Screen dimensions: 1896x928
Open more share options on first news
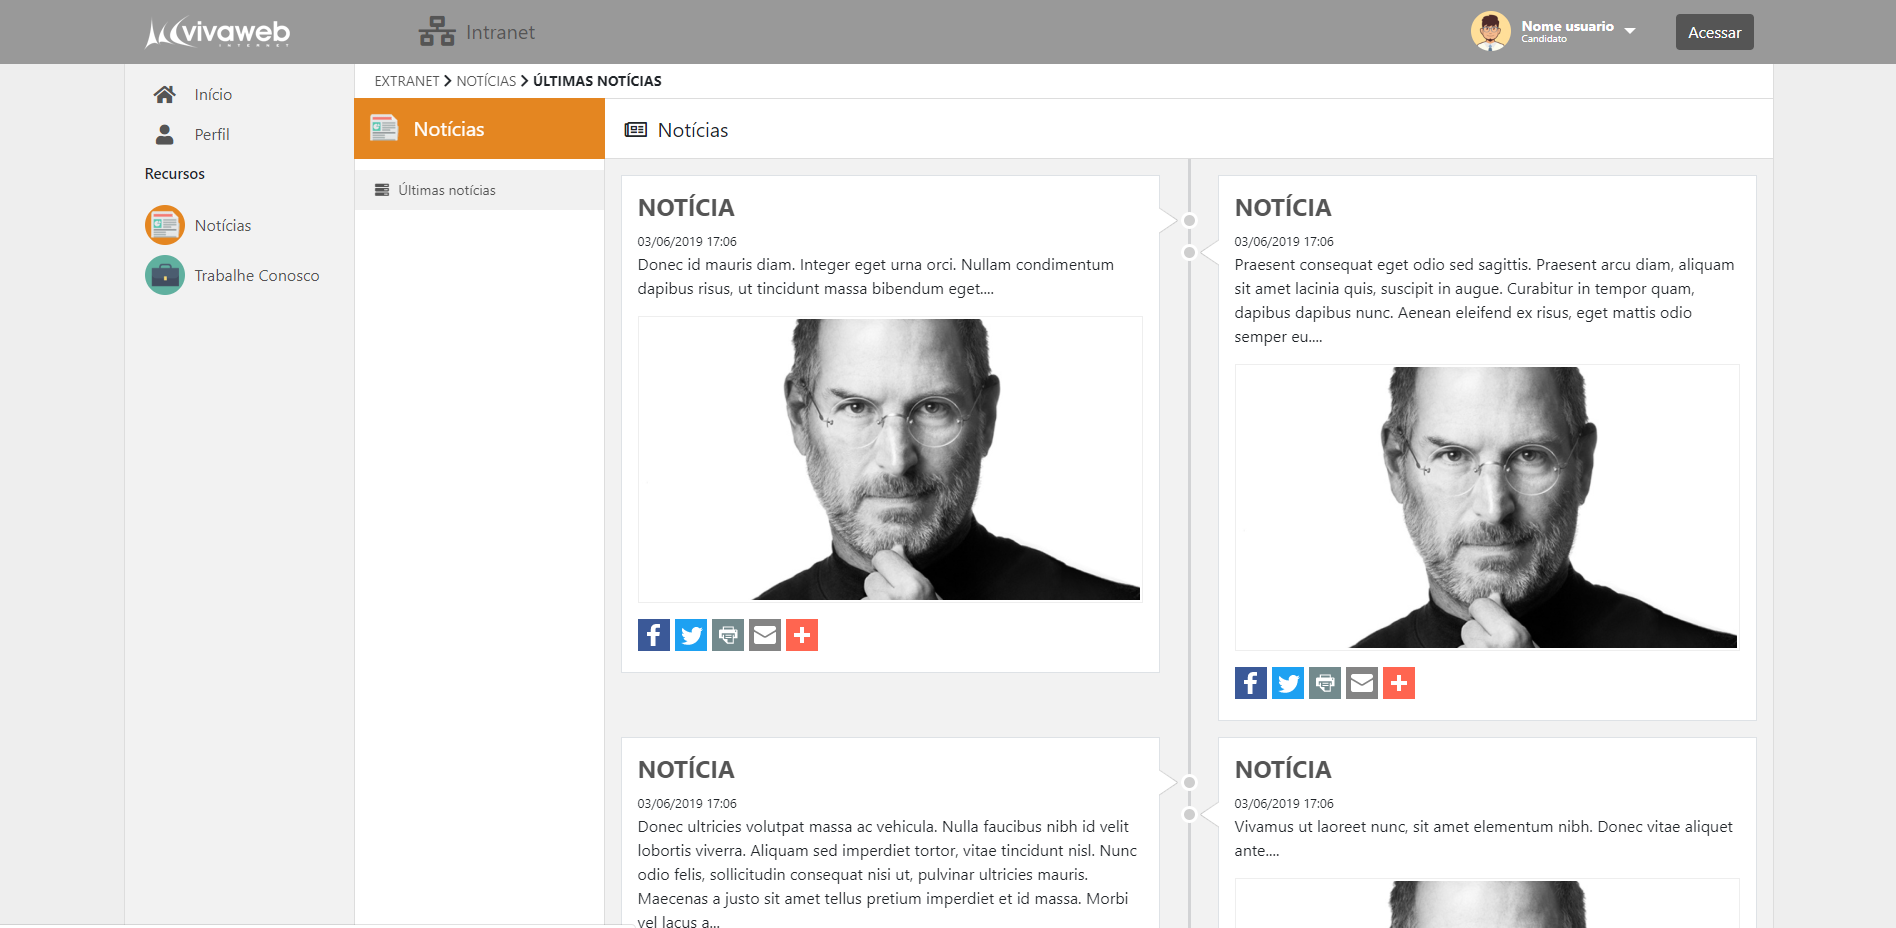(x=801, y=635)
